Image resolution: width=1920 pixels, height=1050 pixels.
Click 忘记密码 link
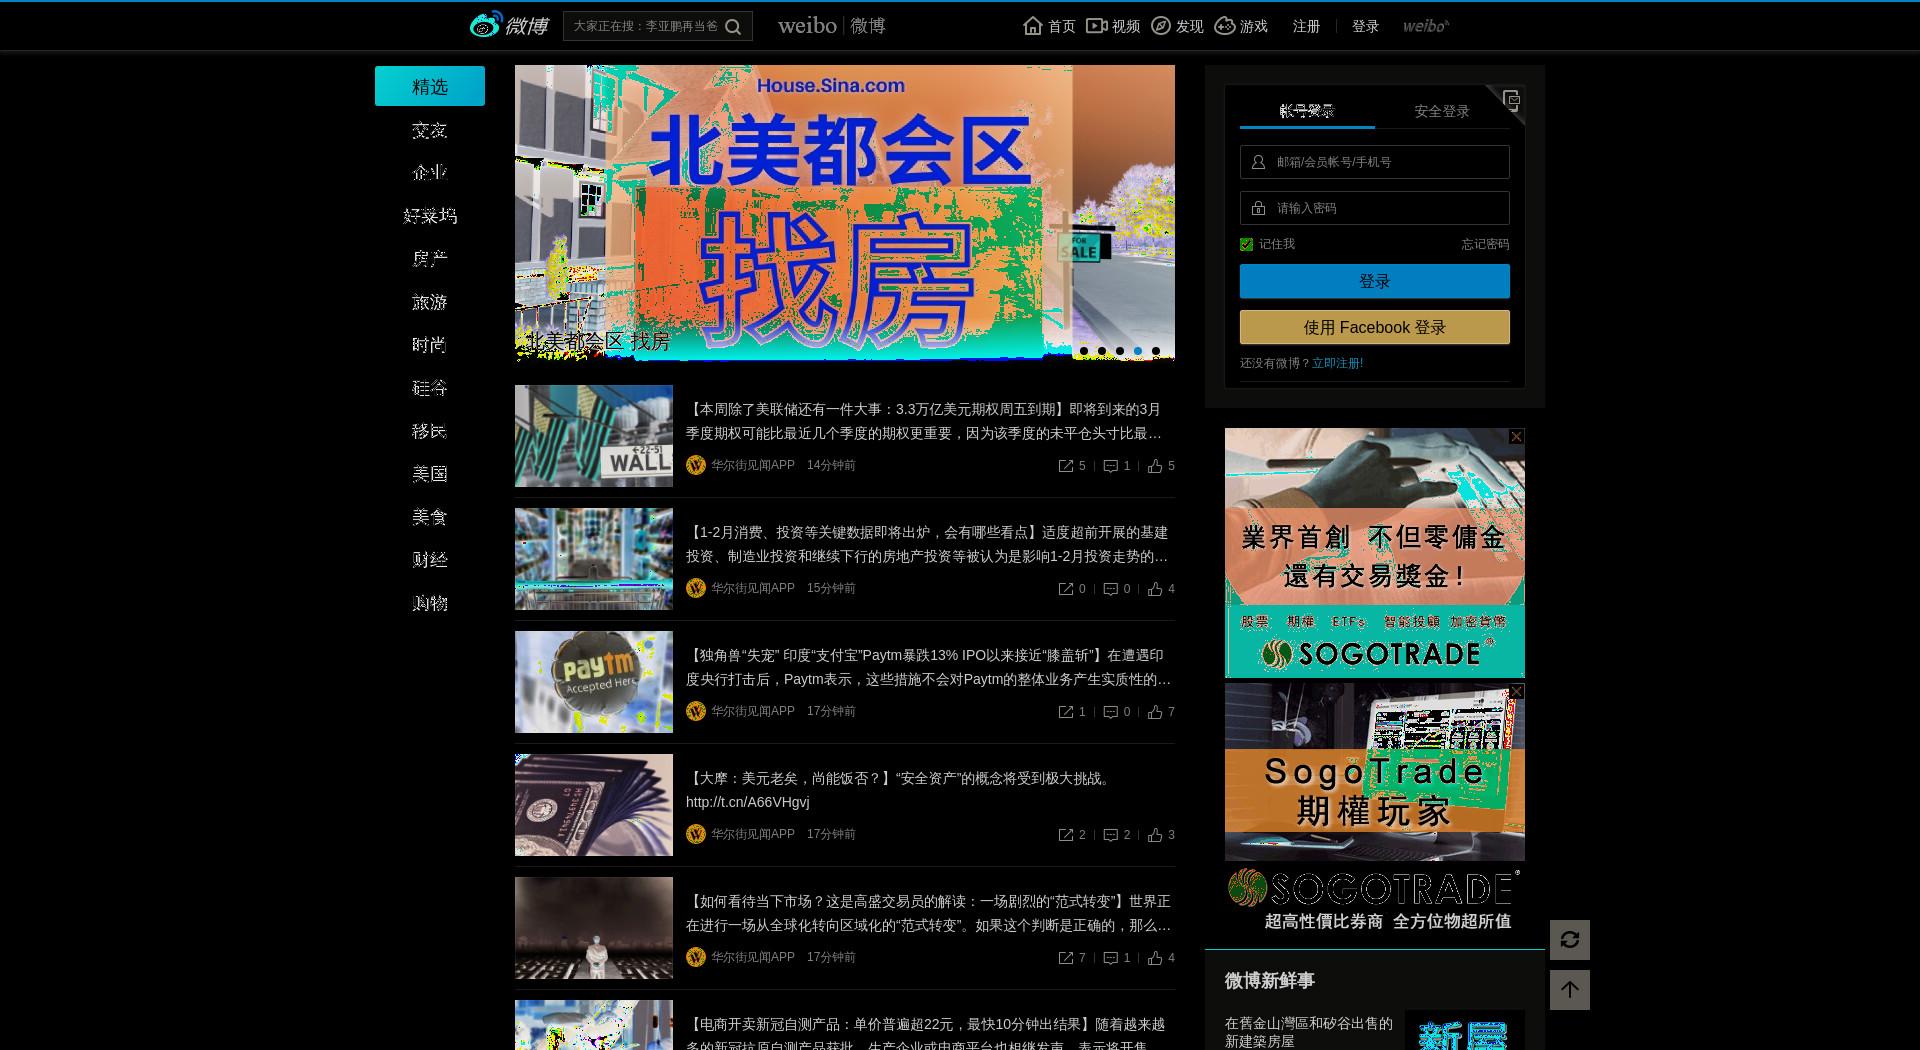coord(1485,244)
